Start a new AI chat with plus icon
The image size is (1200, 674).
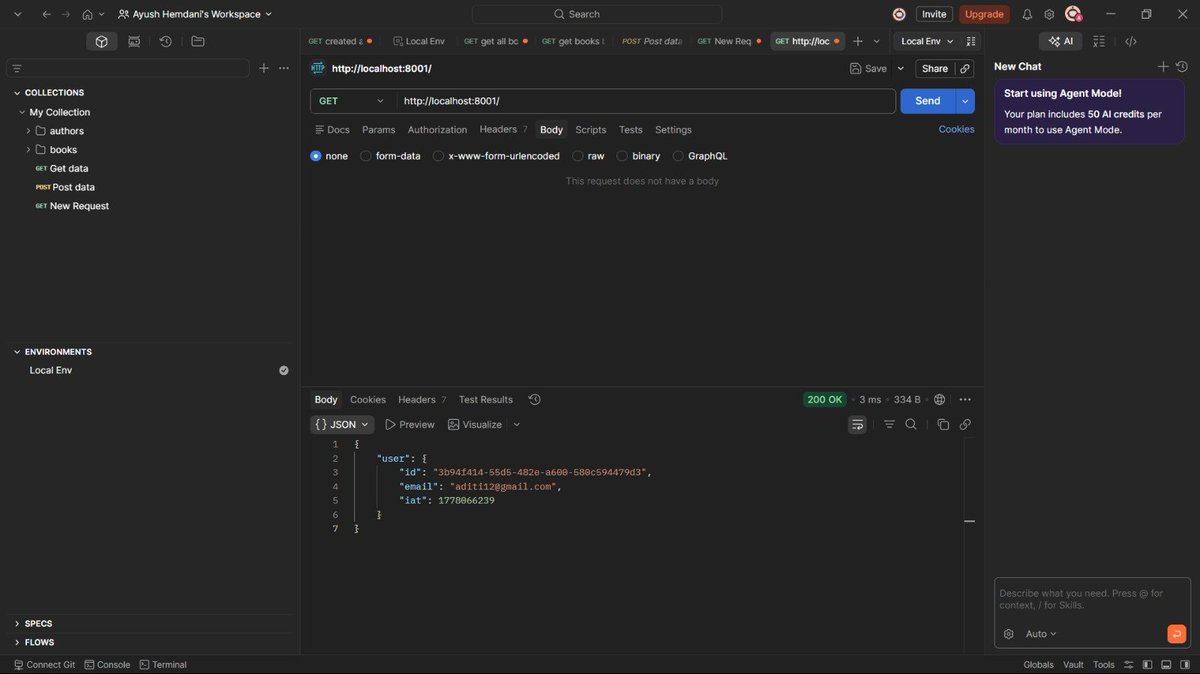point(1163,66)
